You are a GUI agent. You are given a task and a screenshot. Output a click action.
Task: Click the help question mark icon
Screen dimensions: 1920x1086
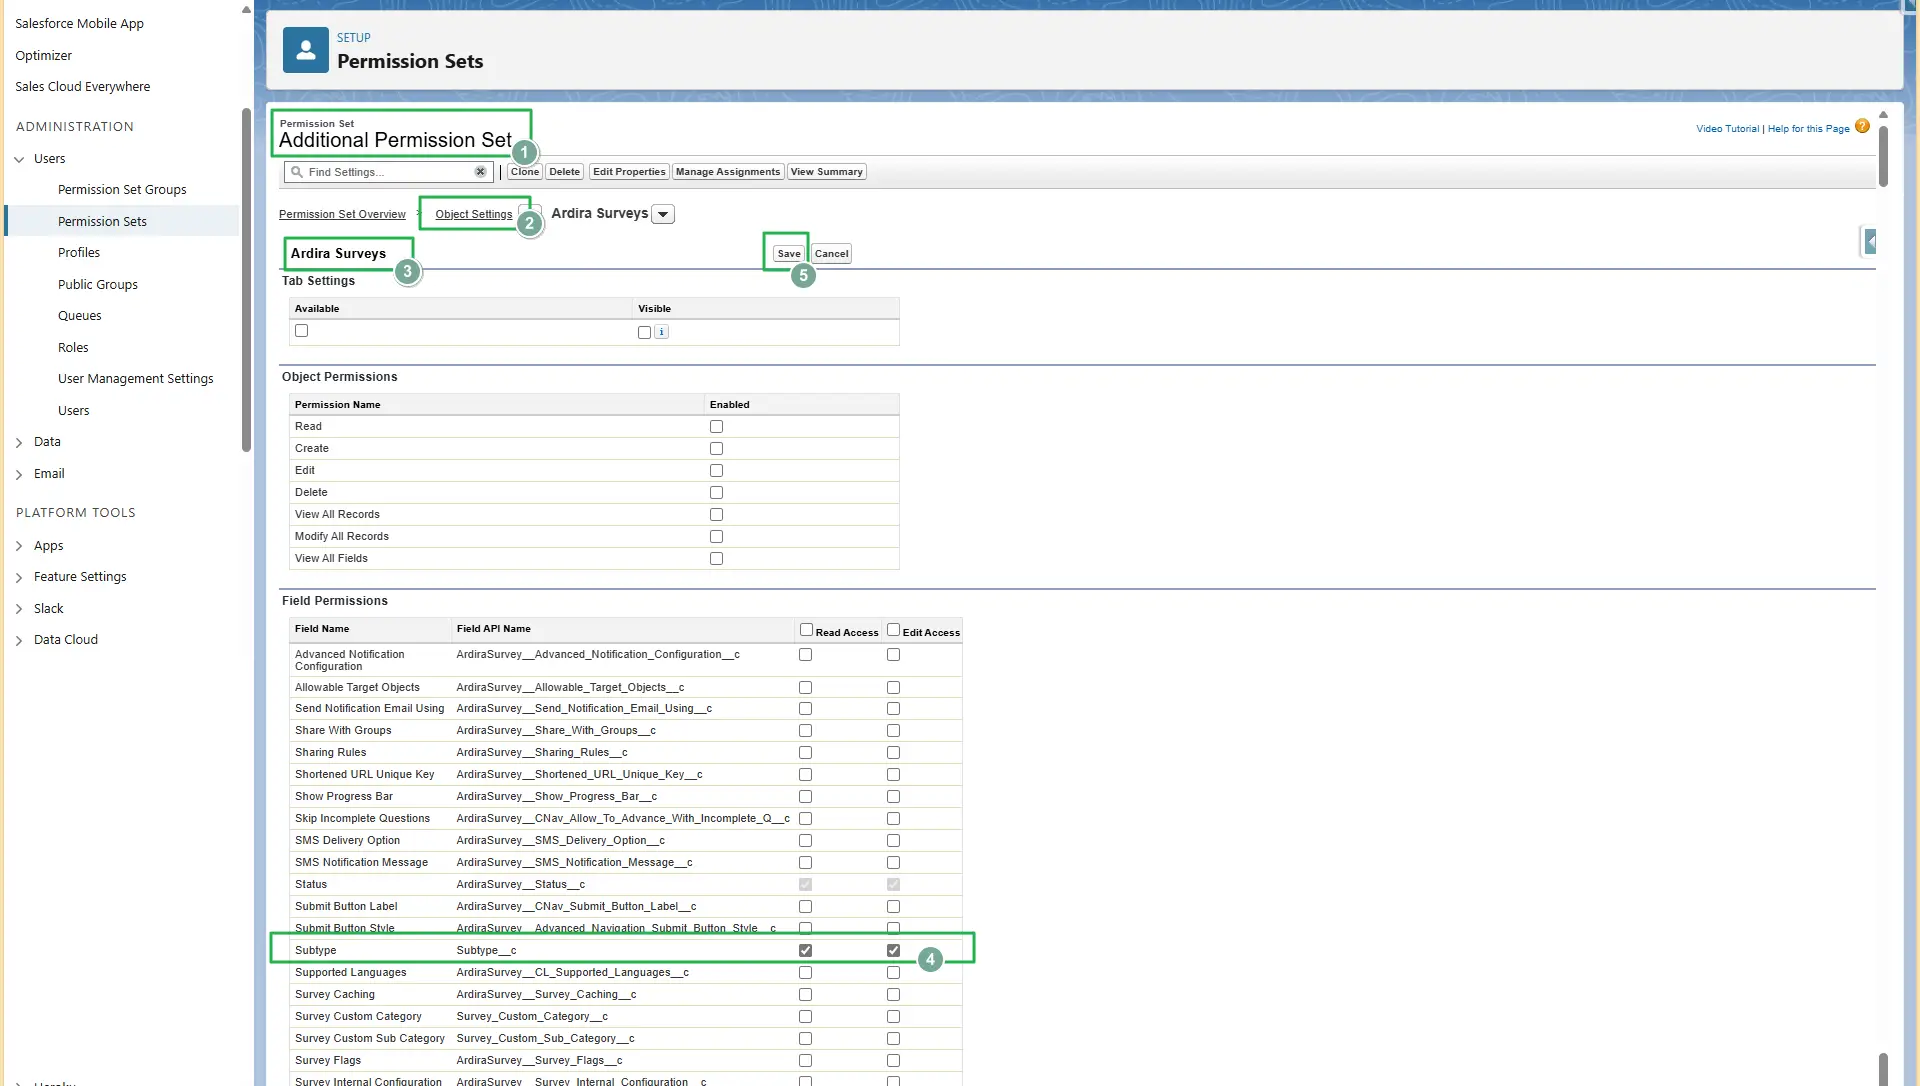[1862, 127]
